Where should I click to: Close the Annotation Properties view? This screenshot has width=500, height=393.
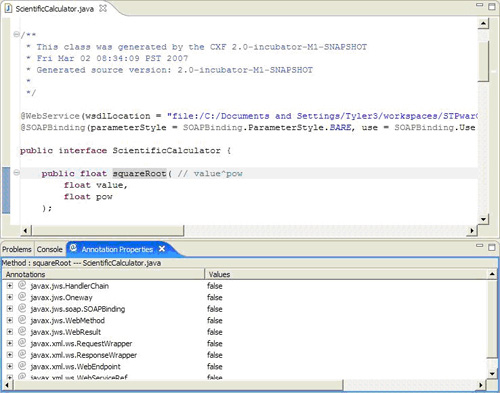coord(162,249)
